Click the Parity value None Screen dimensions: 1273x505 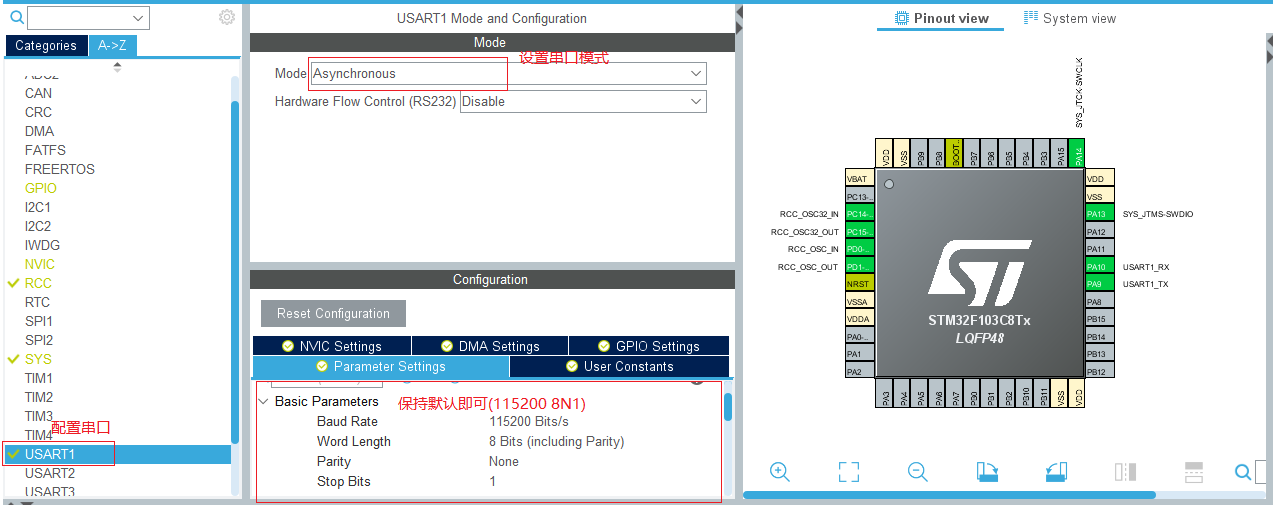pos(504,461)
